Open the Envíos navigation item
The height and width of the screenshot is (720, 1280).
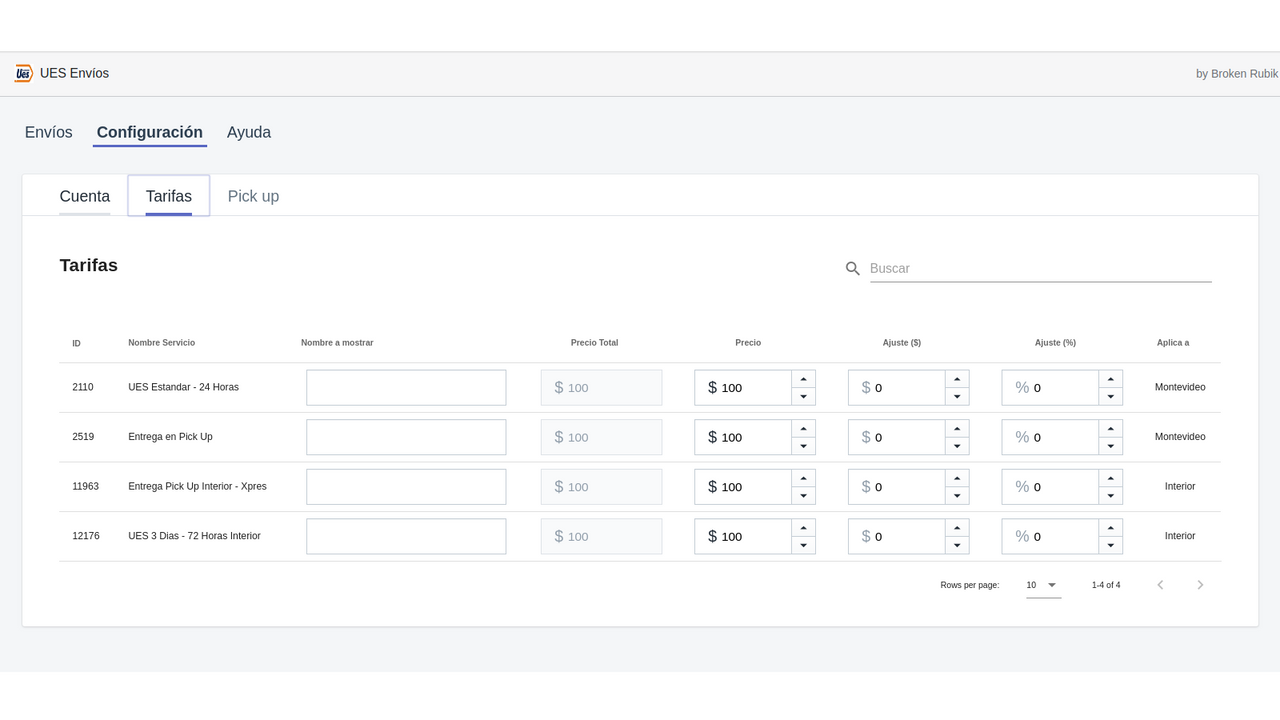(48, 132)
